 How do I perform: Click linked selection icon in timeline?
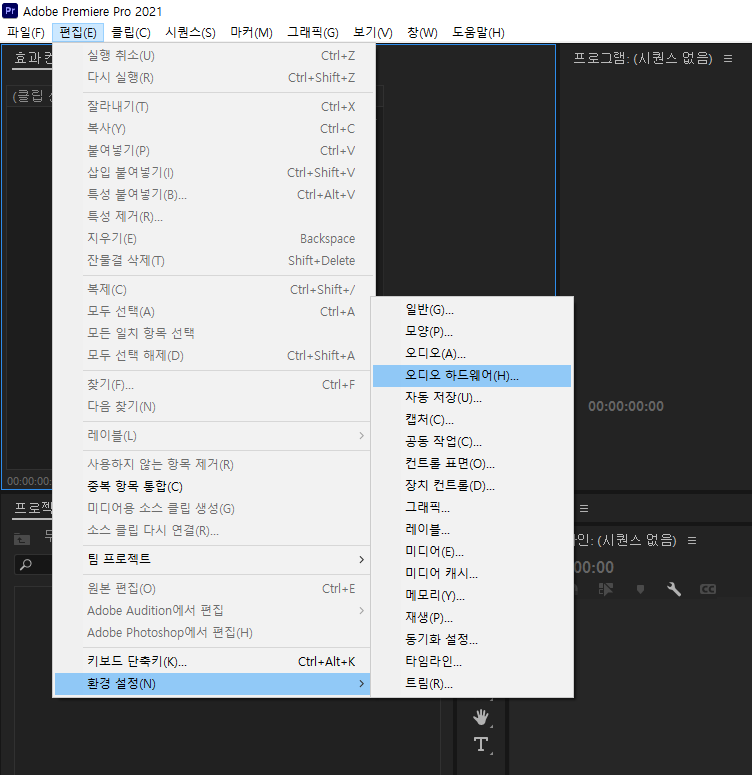[x=606, y=589]
